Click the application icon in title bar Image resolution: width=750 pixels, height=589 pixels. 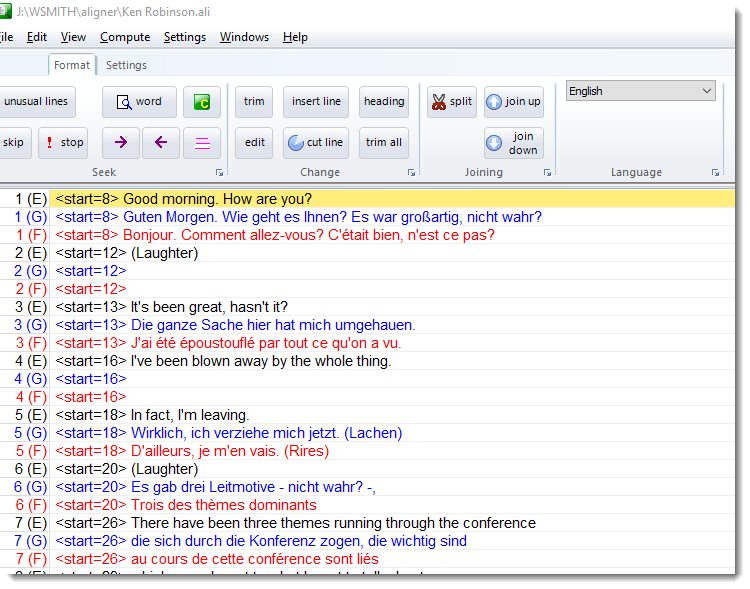click(5, 11)
